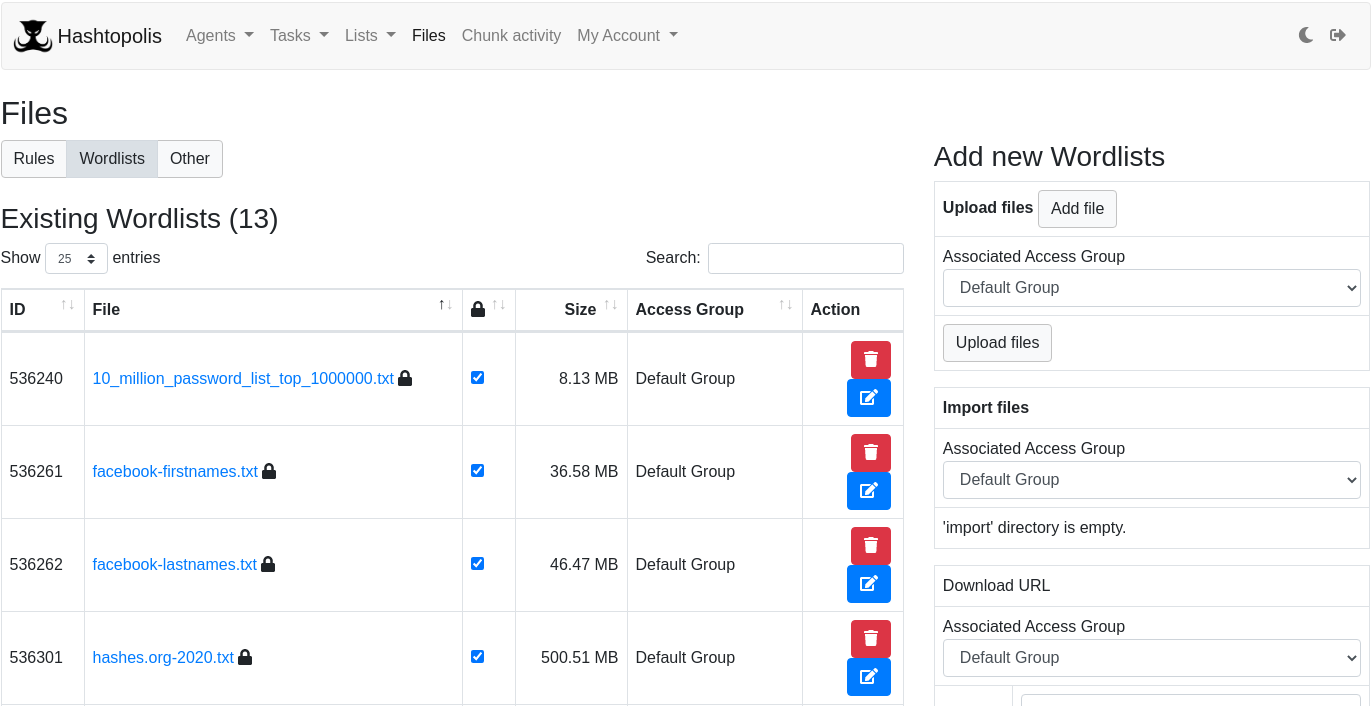1372x706 pixels.
Task: Uncheck secret checkbox for facebook-firstnames.txt
Action: (477, 471)
